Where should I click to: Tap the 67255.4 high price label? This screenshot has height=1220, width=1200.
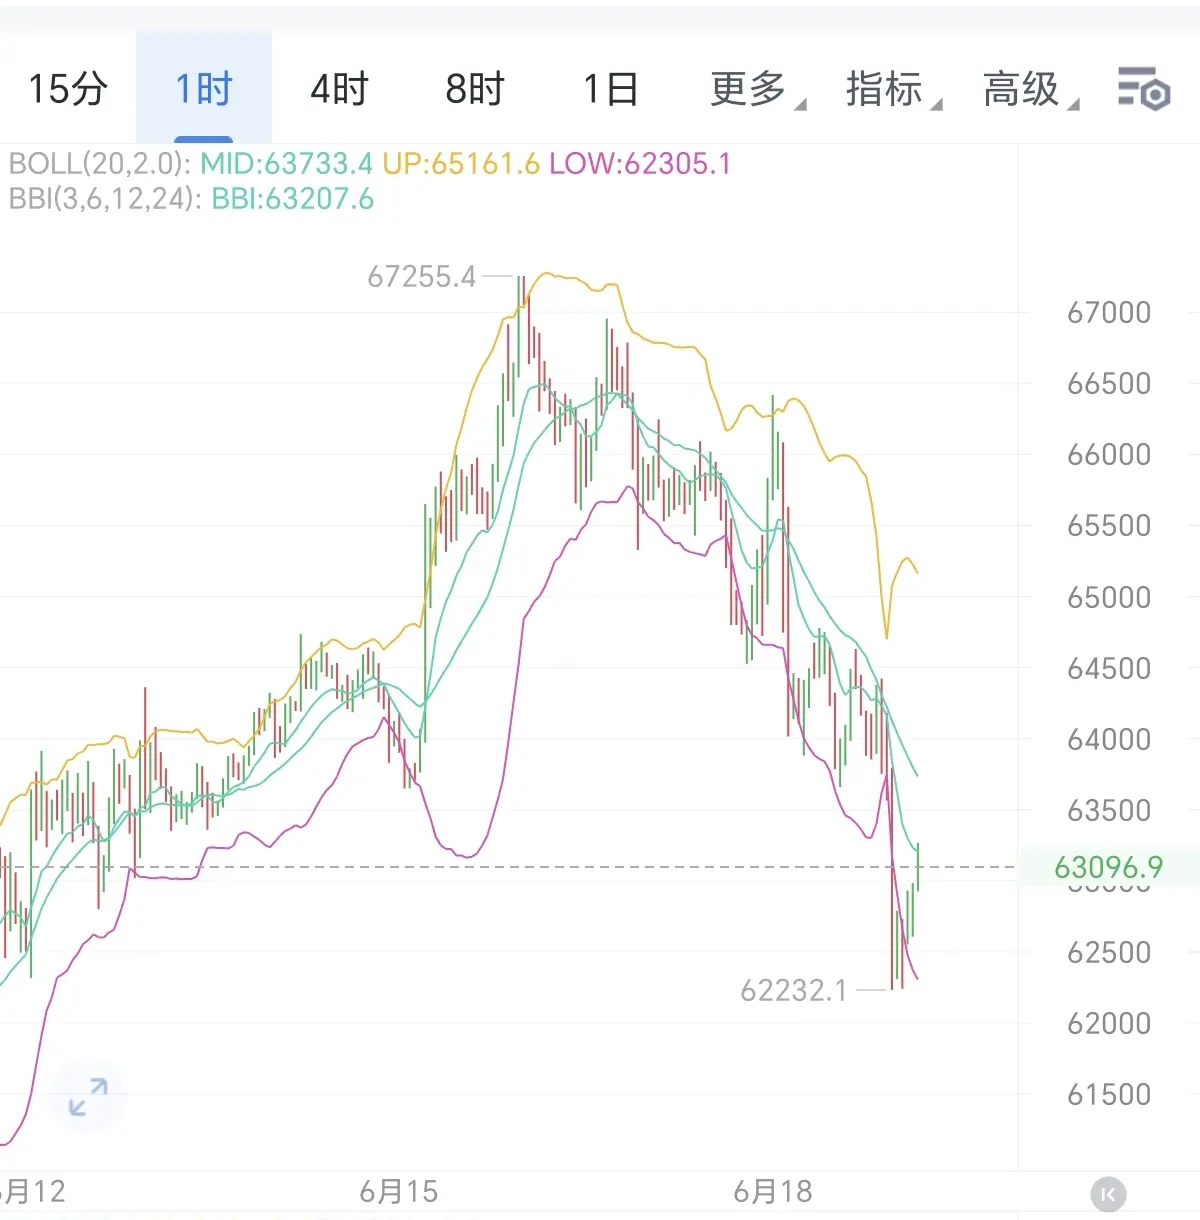tap(422, 277)
